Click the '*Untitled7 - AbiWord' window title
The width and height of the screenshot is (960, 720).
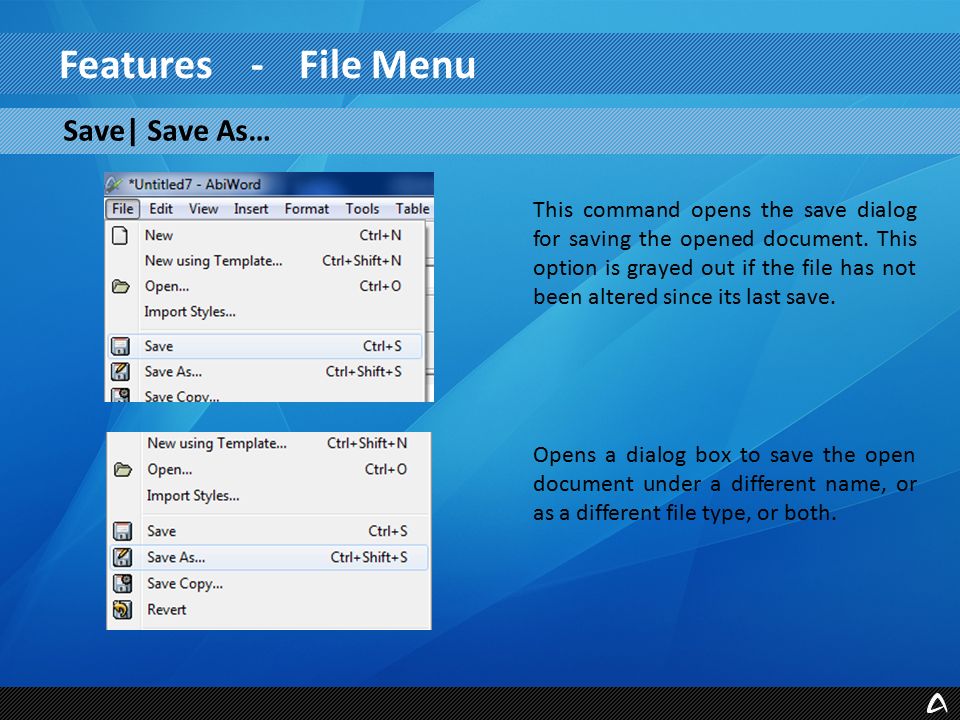click(x=194, y=184)
